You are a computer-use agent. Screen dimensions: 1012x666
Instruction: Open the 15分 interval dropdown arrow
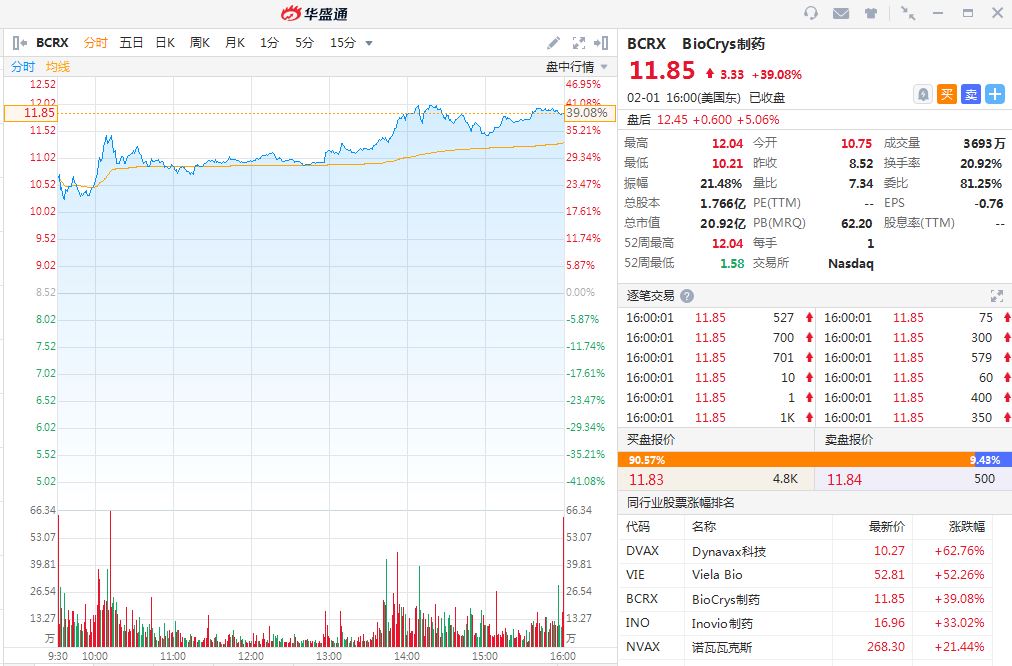(369, 43)
